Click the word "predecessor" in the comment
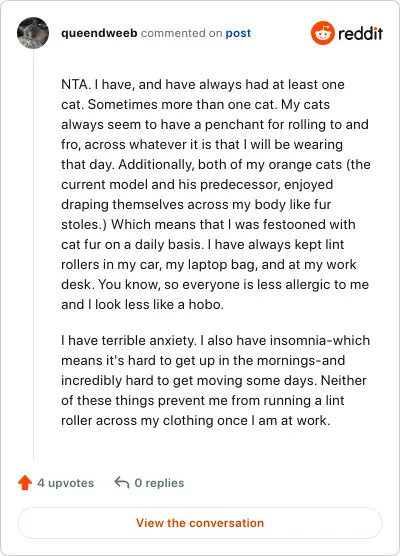Image resolution: width=400 pixels, height=556 pixels. pyautogui.click(x=241, y=185)
